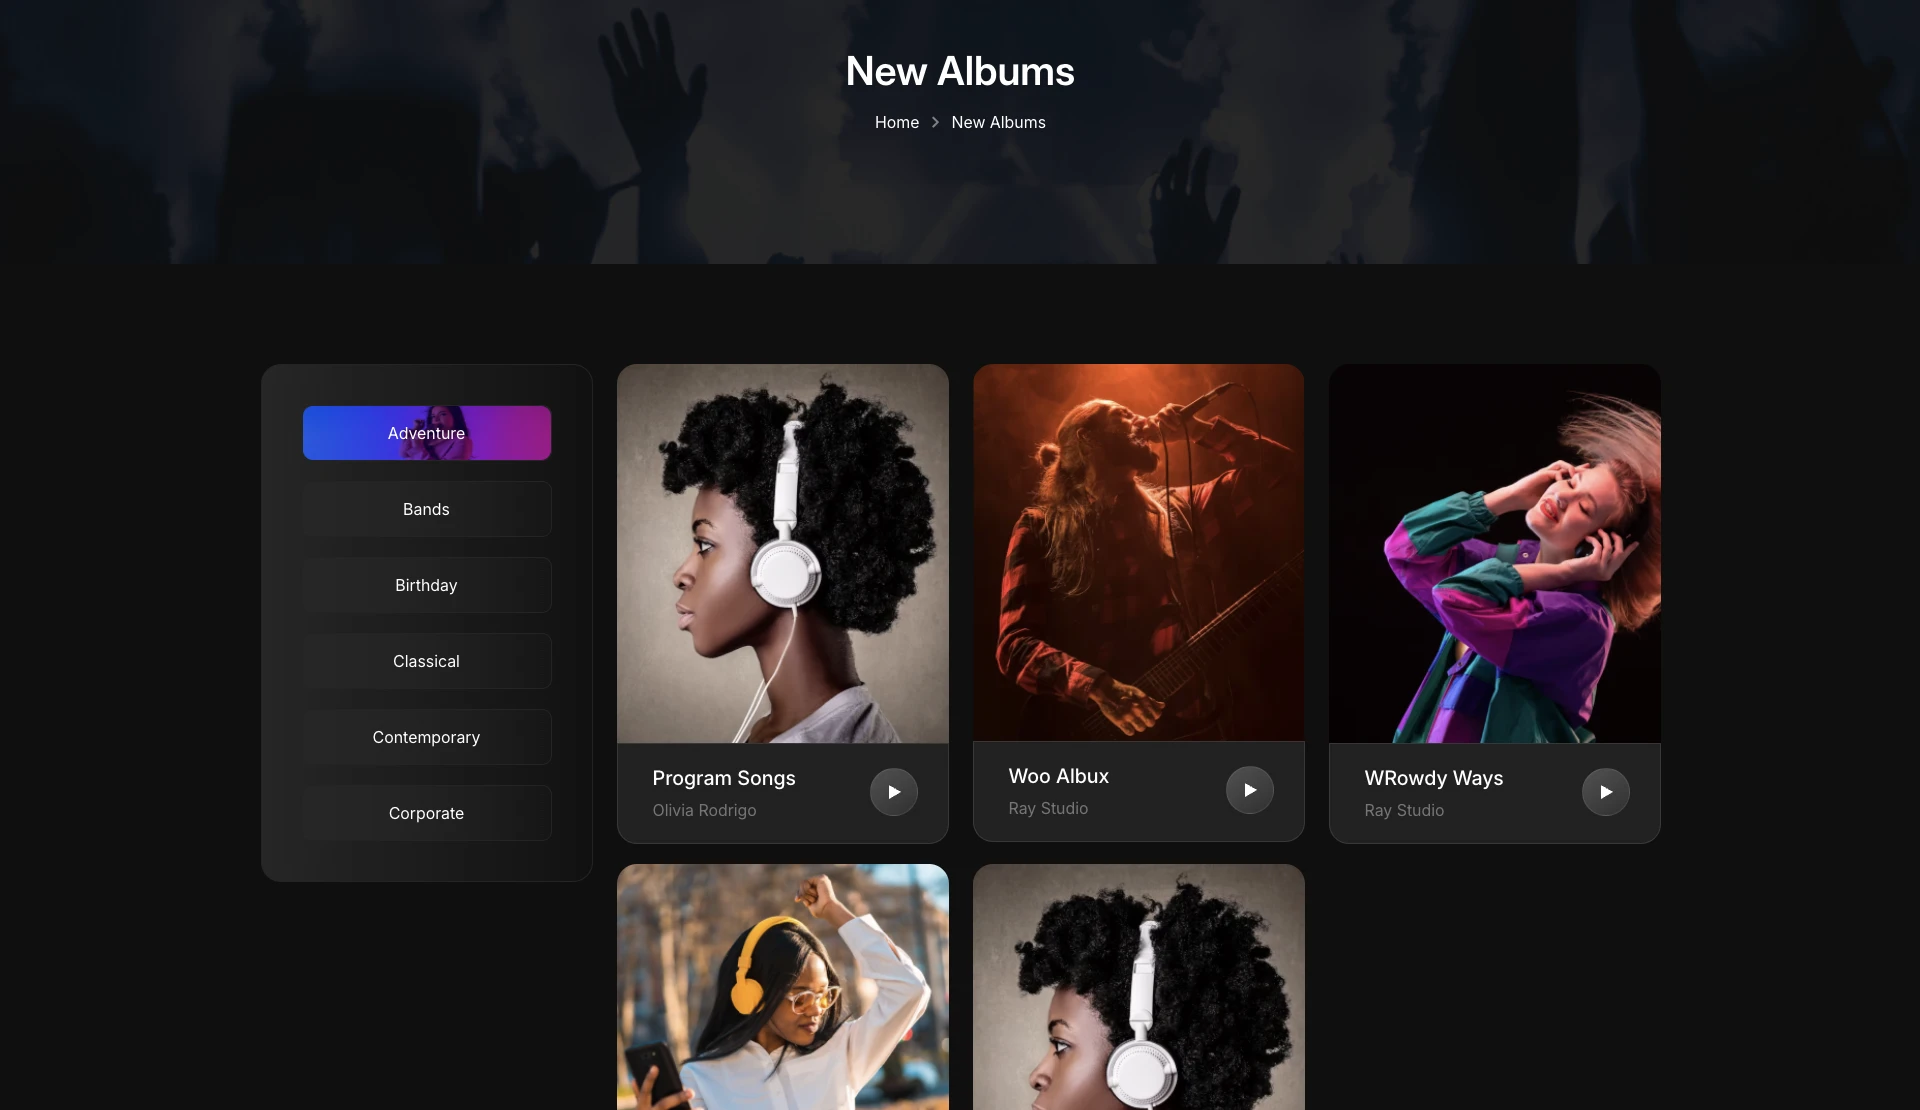Open the Woo Albux singer cover image
The height and width of the screenshot is (1110, 1920).
1139,552
